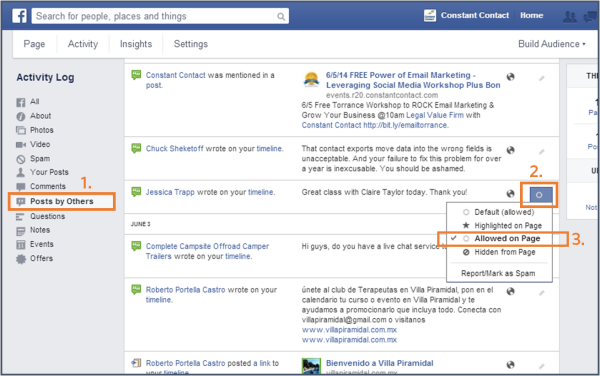Select Report/Mark as Spam
The height and width of the screenshot is (376, 600).
[499, 273]
